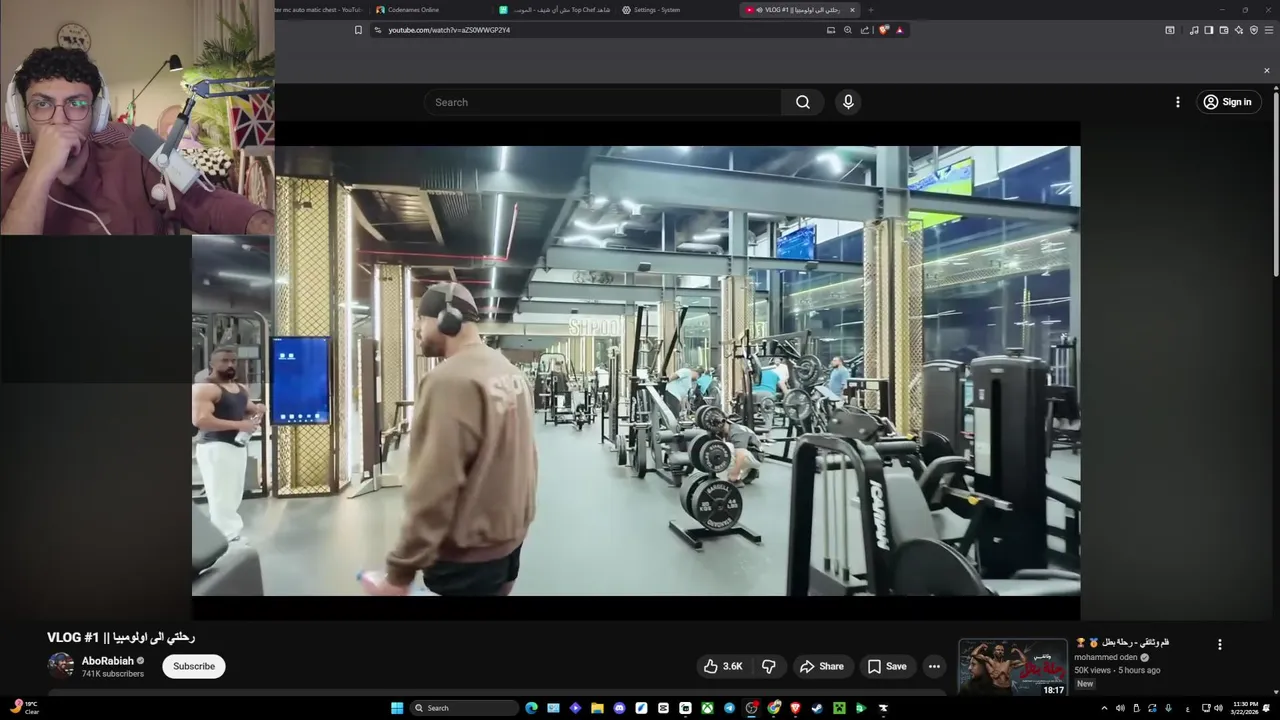Dislike the video with thumbs-down icon
This screenshot has height=720, width=1280.
coord(769,666)
